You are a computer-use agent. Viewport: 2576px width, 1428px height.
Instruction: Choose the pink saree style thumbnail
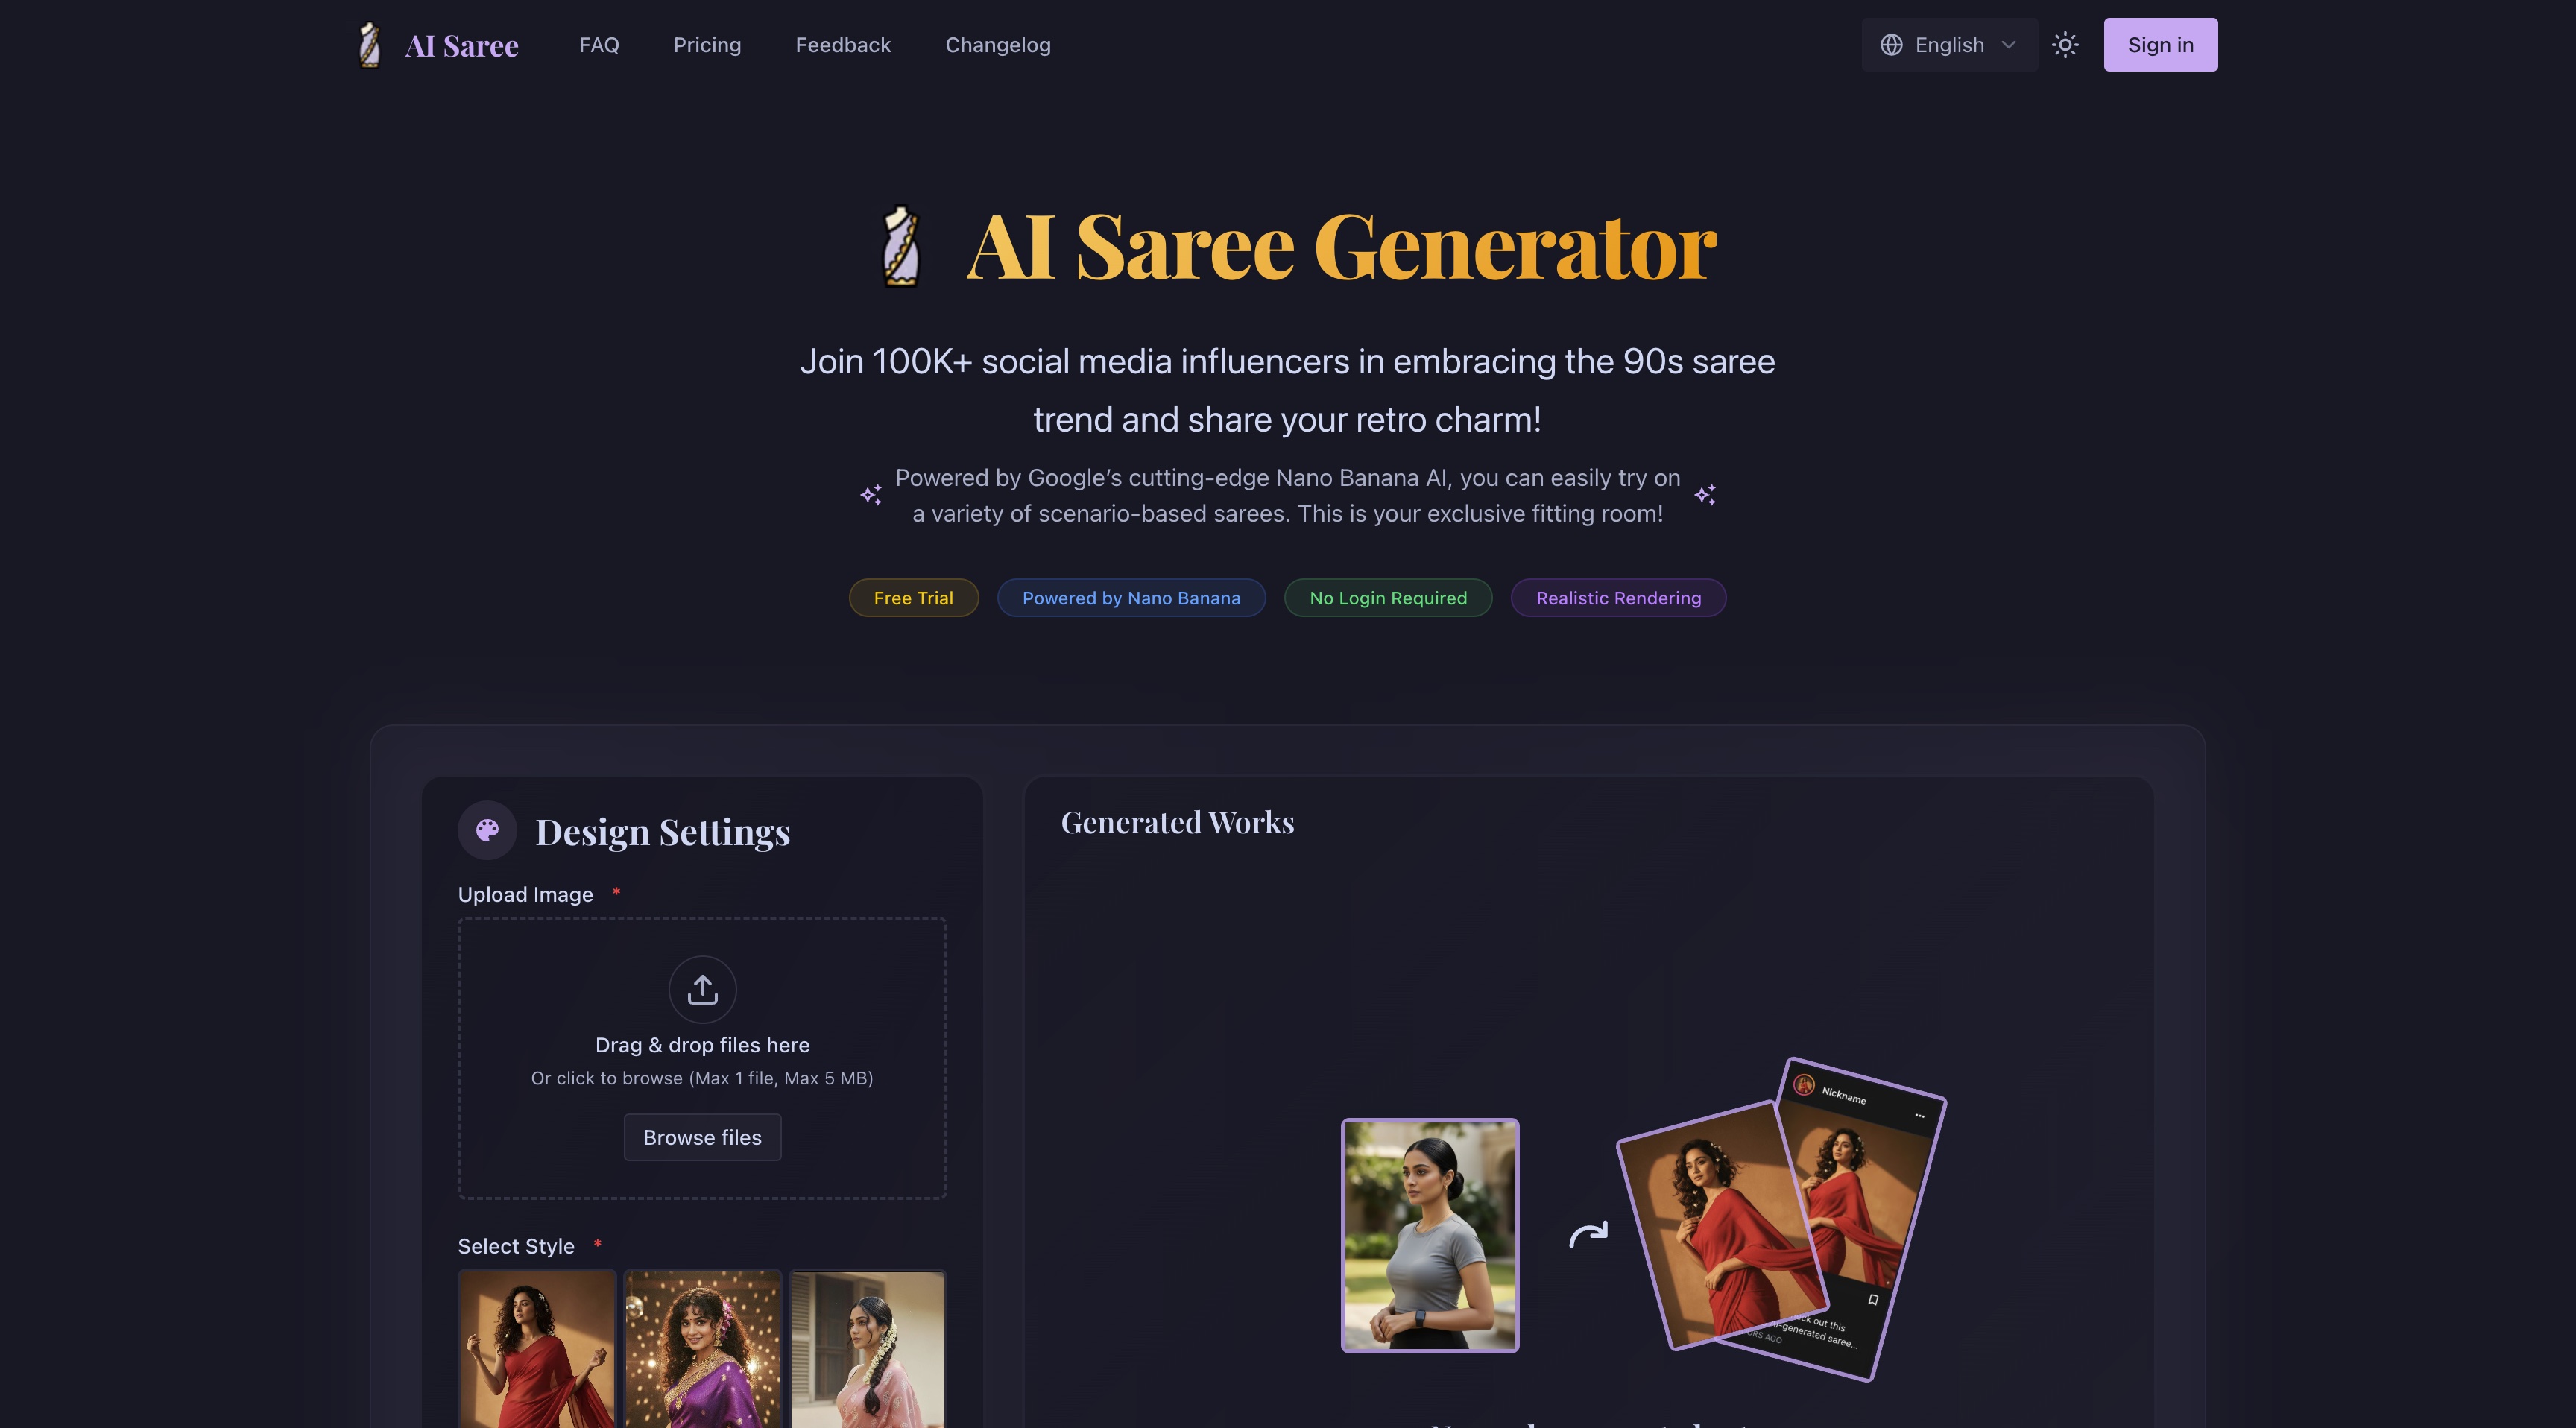[x=868, y=1349]
